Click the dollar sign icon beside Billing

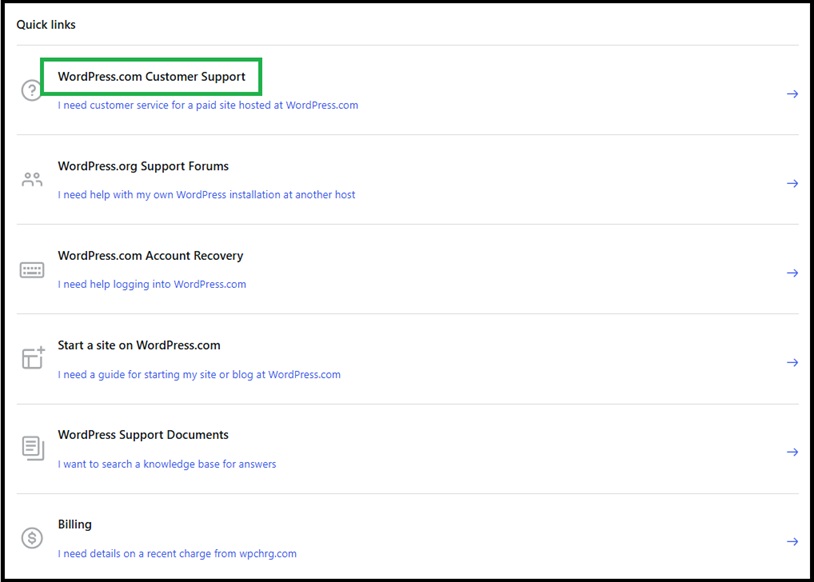[32, 538]
